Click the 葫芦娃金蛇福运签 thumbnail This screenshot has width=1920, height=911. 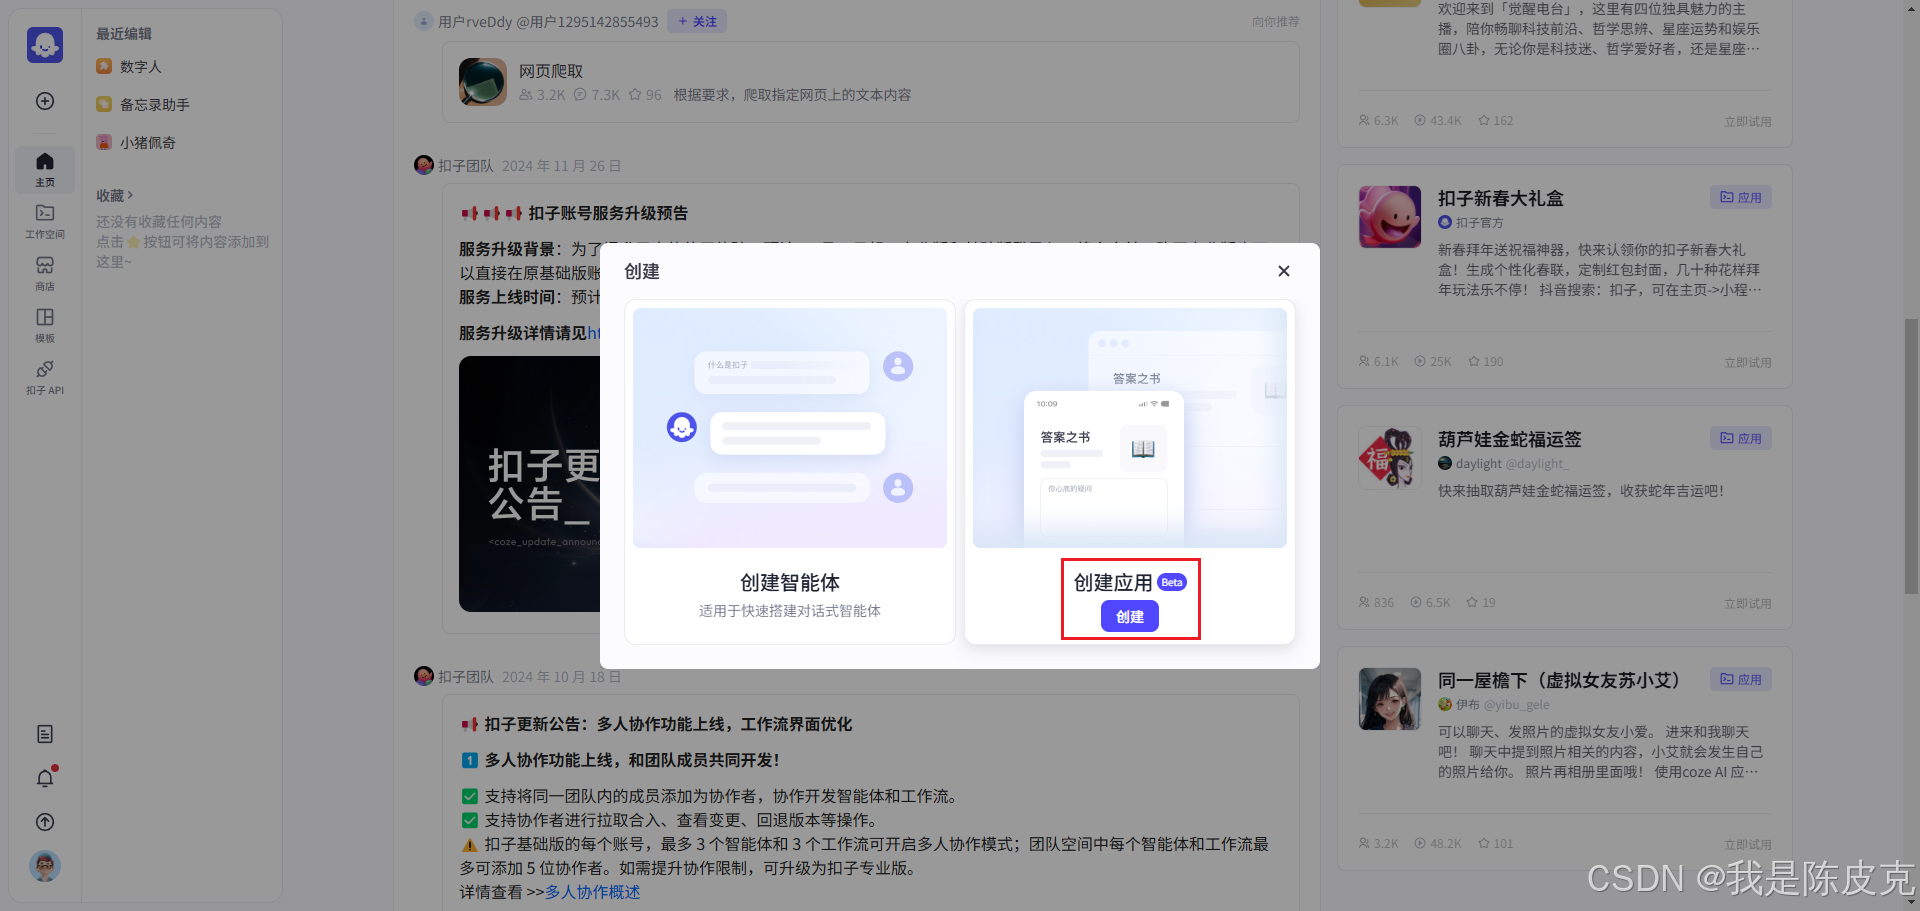click(1390, 458)
